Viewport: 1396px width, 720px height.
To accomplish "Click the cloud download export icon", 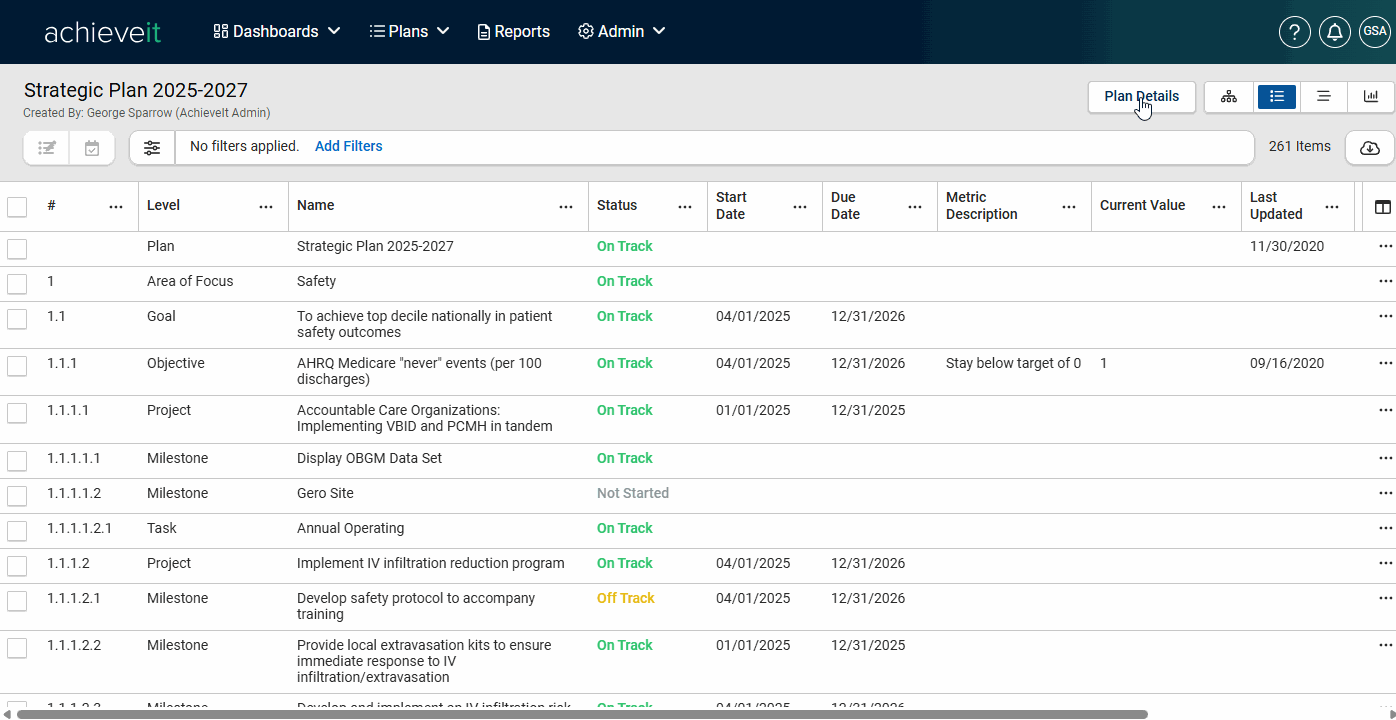I will tap(1370, 147).
